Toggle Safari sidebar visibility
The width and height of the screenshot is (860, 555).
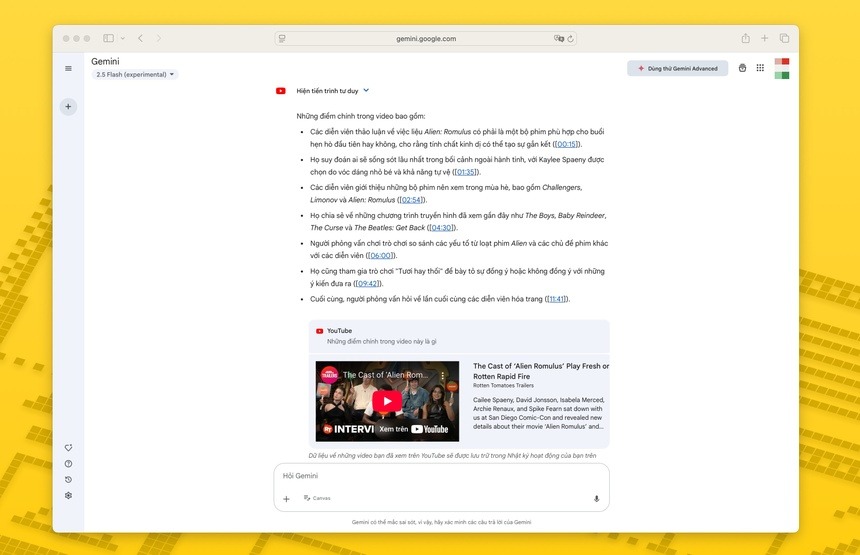pyautogui.click(x=108, y=38)
